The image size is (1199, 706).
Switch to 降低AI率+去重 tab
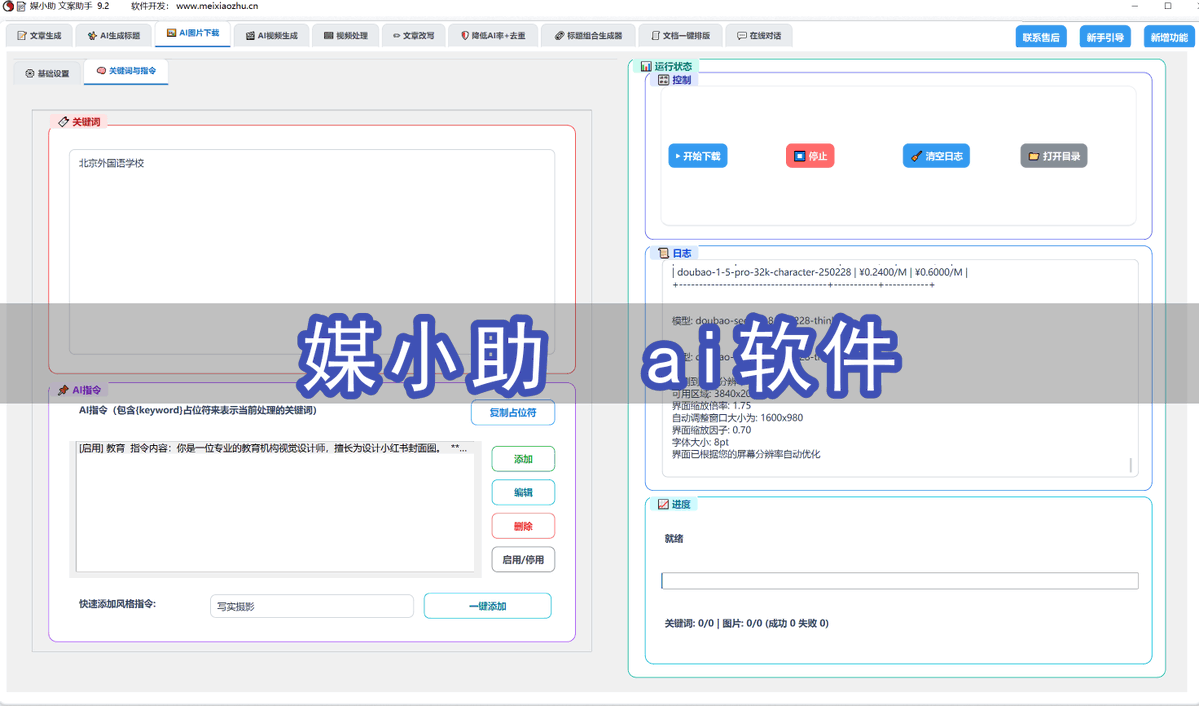click(x=493, y=35)
